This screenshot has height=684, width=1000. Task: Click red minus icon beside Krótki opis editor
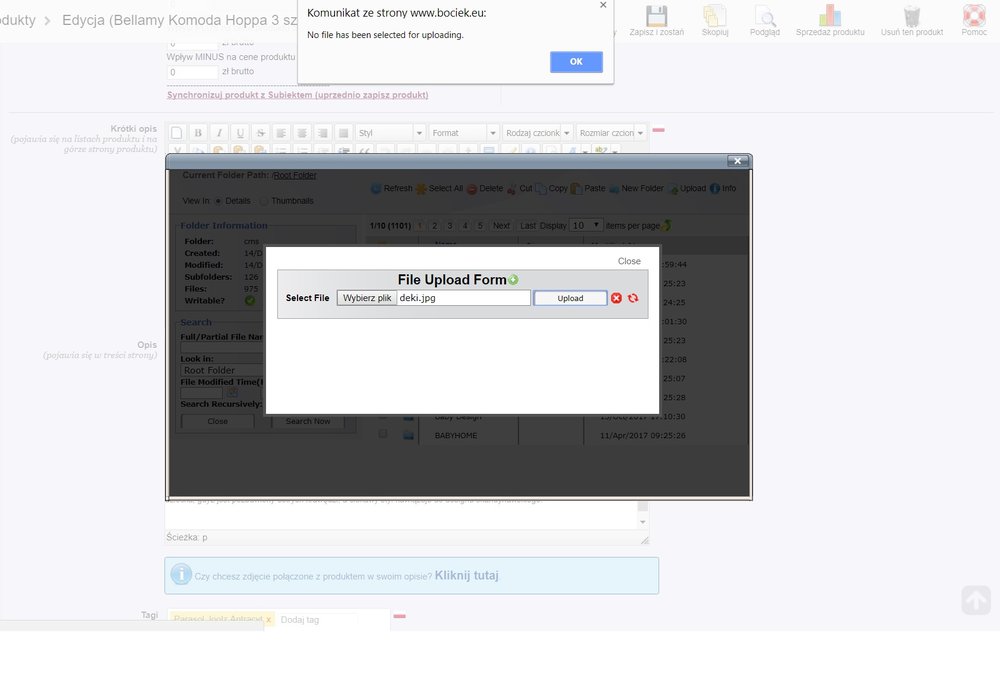(658, 130)
